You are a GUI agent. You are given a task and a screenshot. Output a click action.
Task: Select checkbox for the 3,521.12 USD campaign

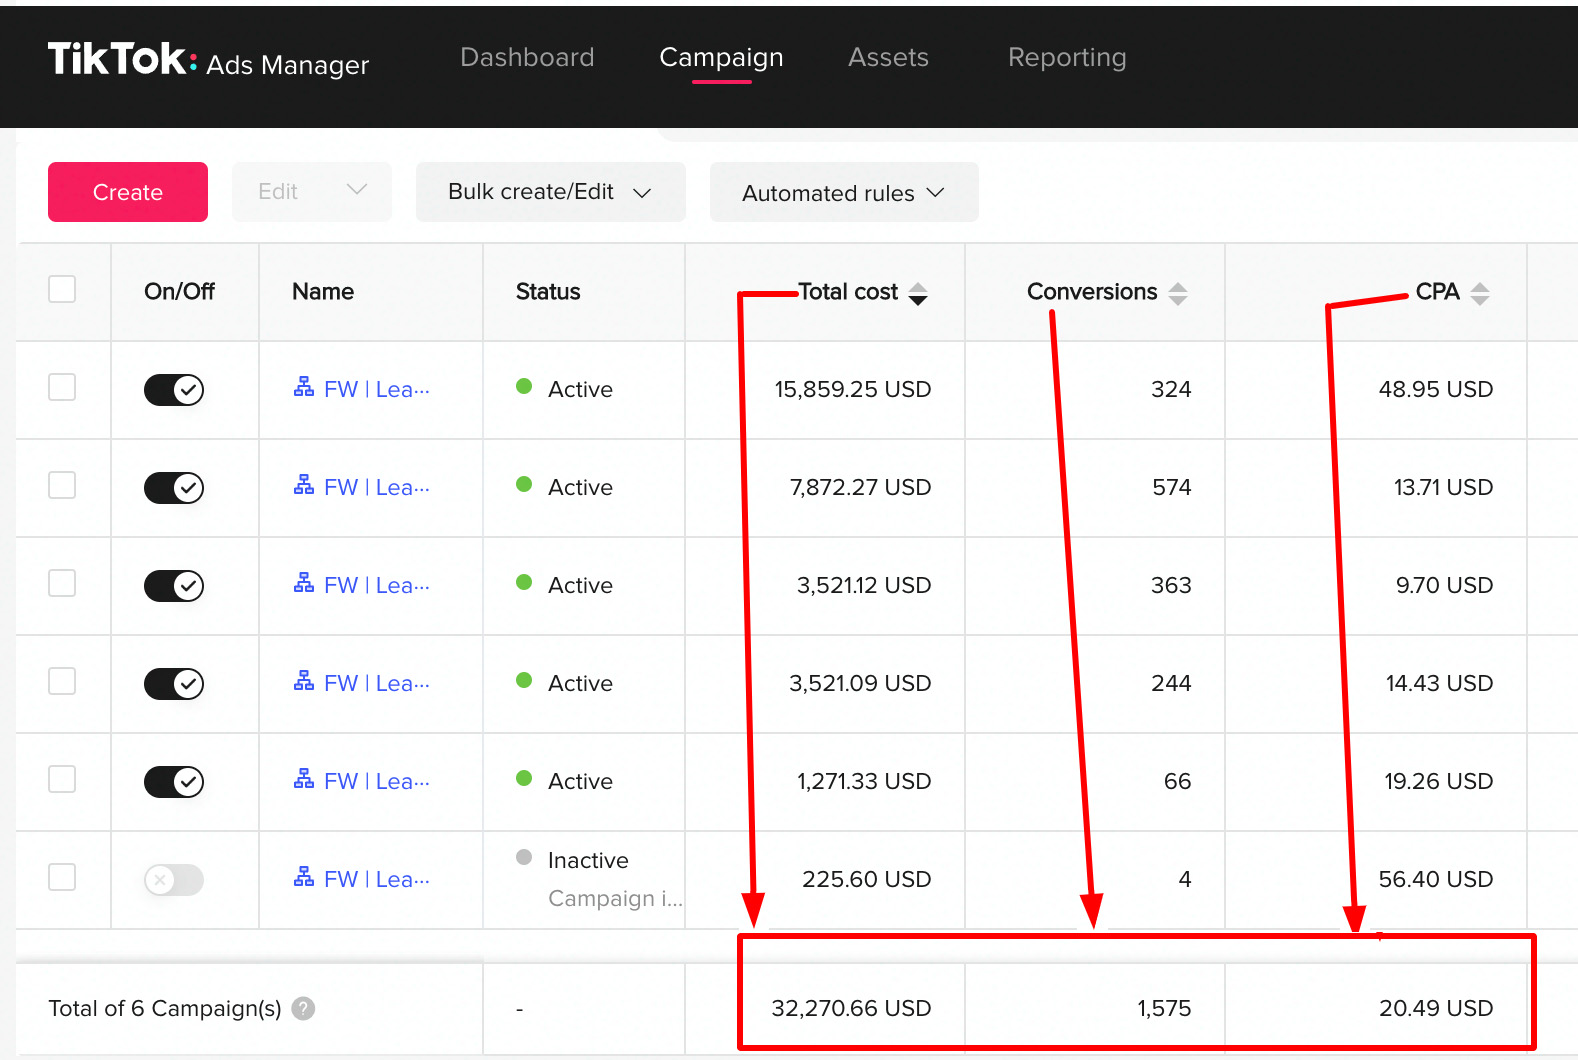point(62,583)
